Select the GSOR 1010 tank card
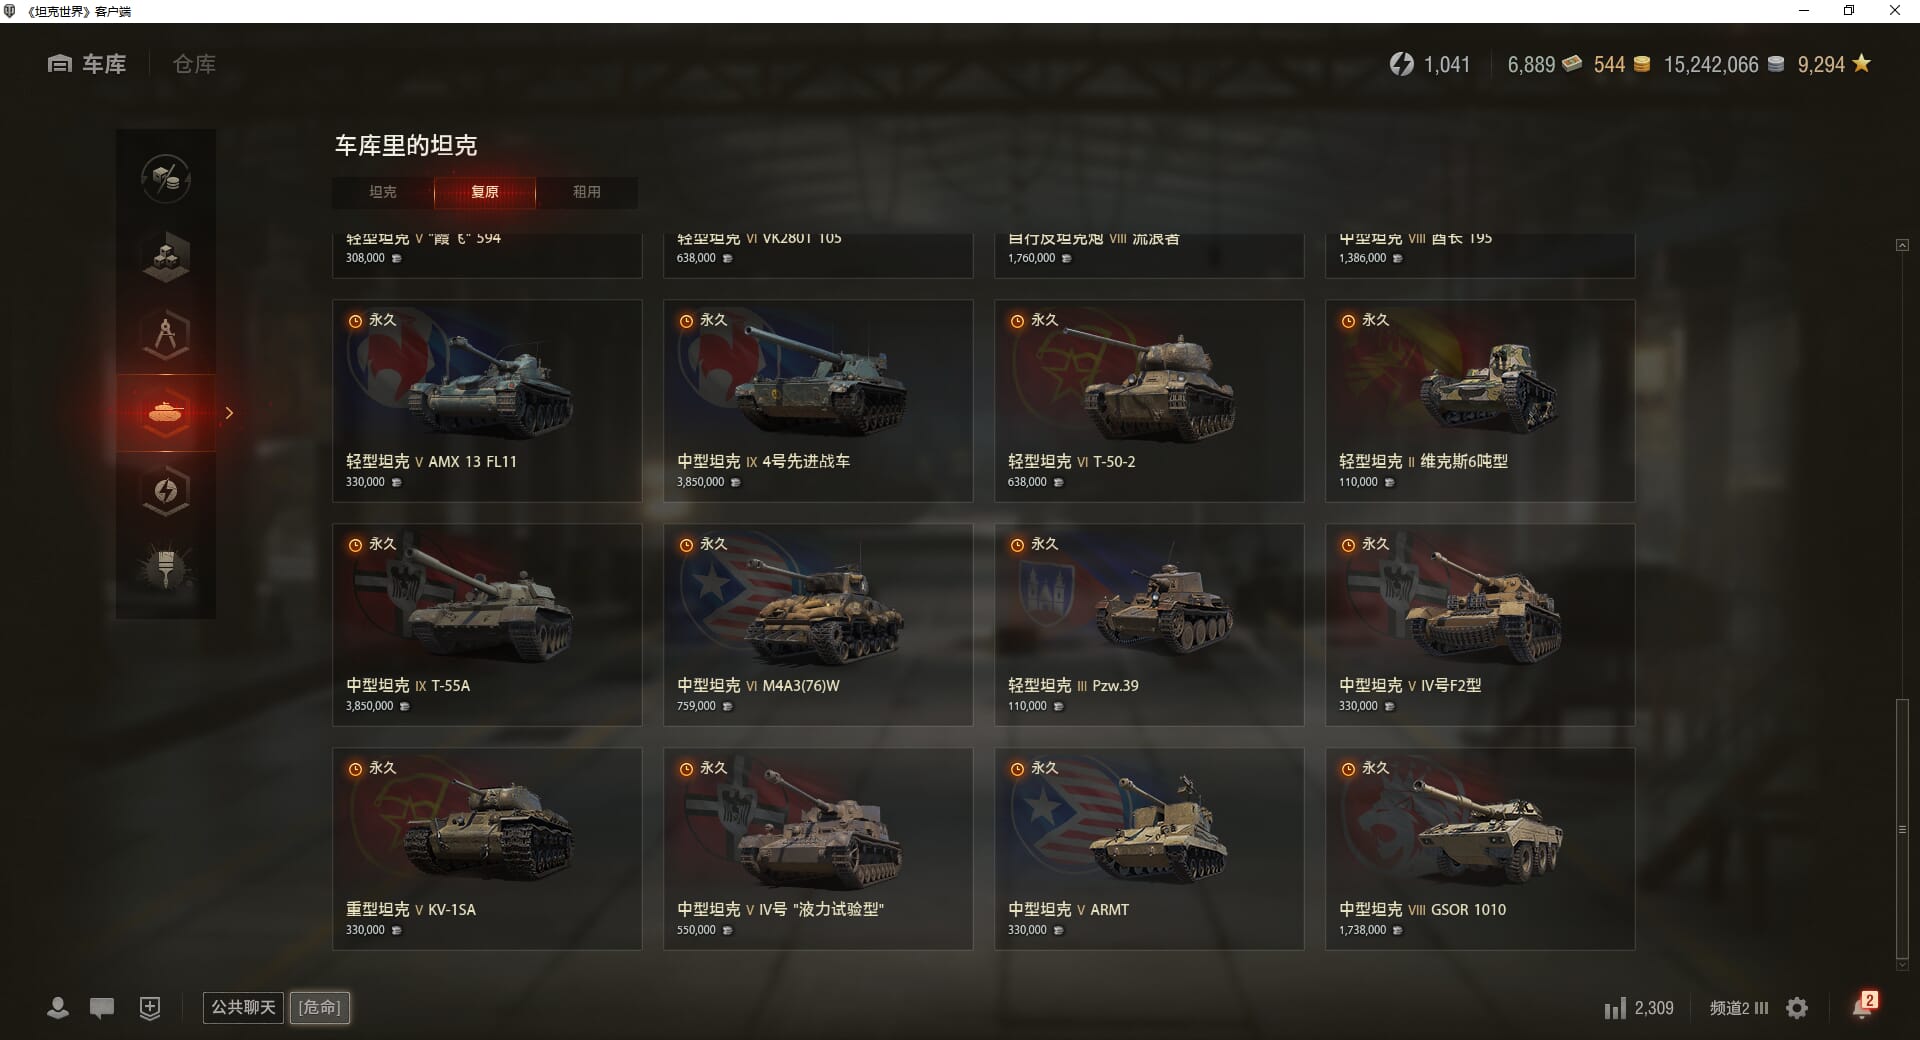 click(1480, 849)
